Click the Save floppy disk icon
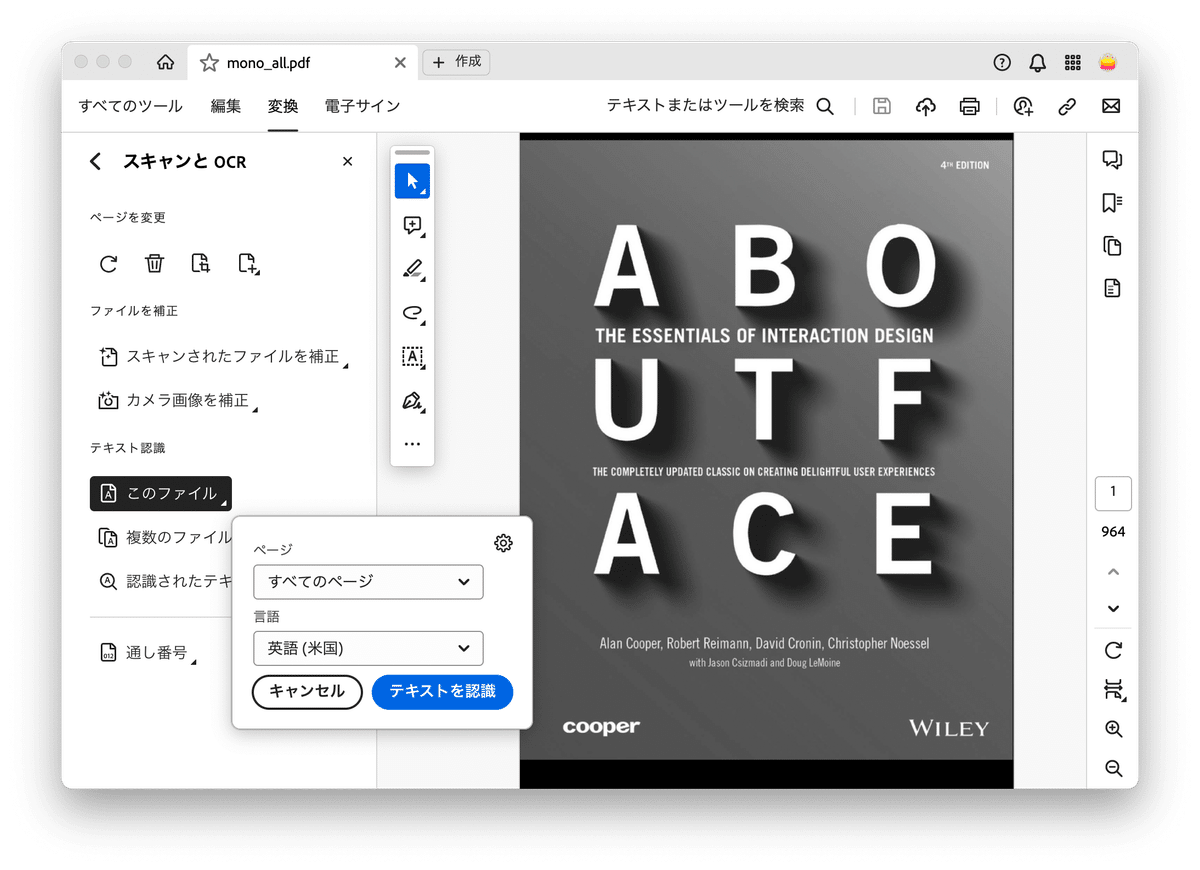The width and height of the screenshot is (1200, 870). (881, 106)
